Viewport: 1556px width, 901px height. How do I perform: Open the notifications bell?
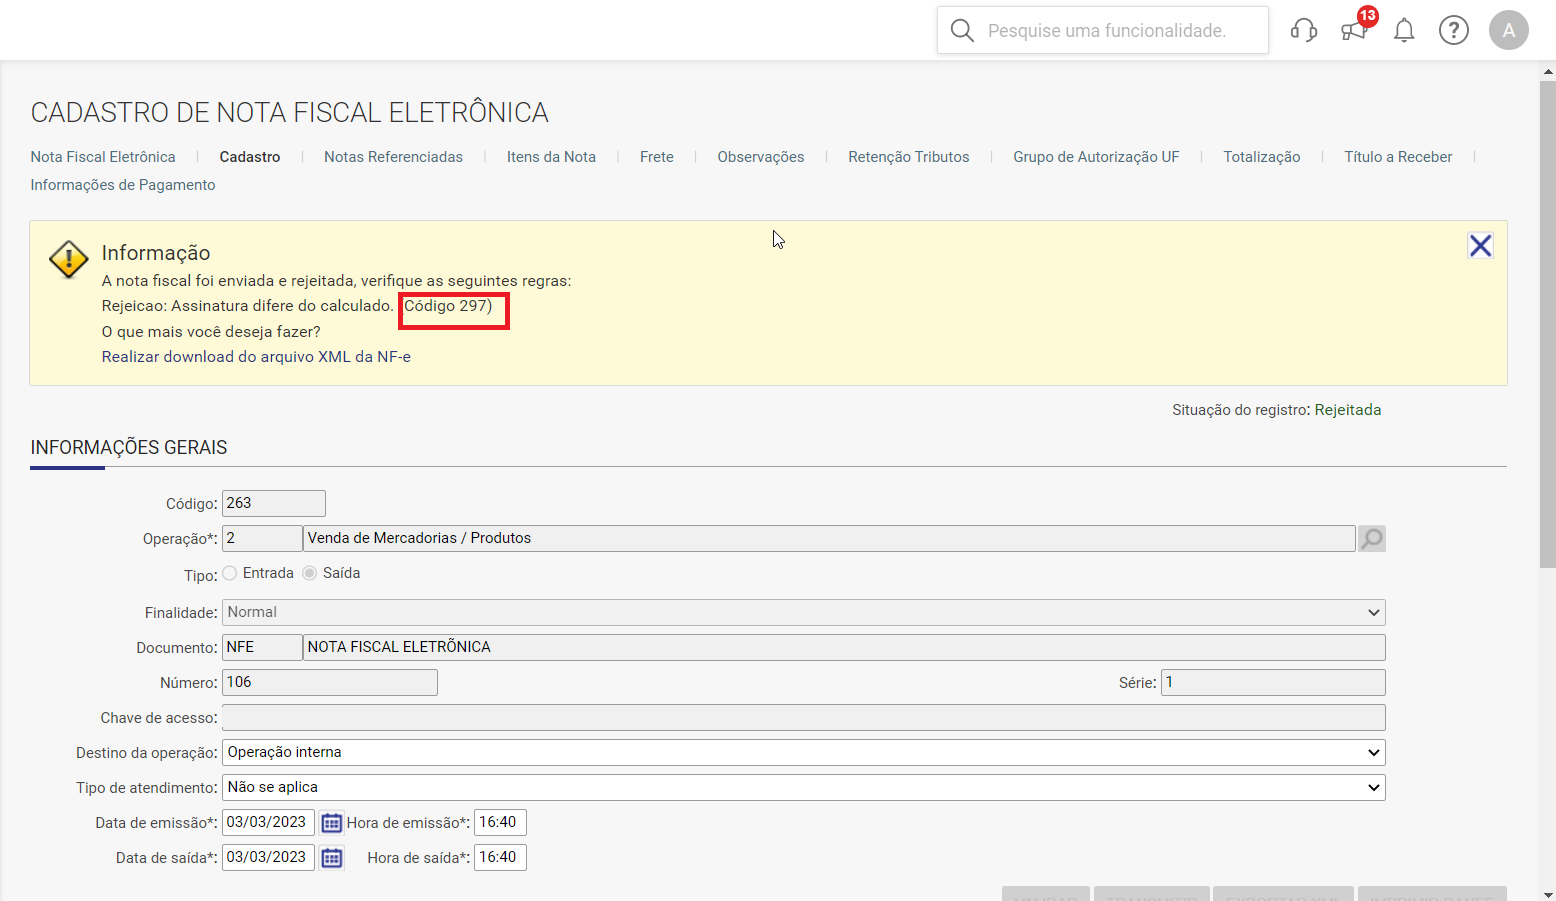coord(1404,30)
